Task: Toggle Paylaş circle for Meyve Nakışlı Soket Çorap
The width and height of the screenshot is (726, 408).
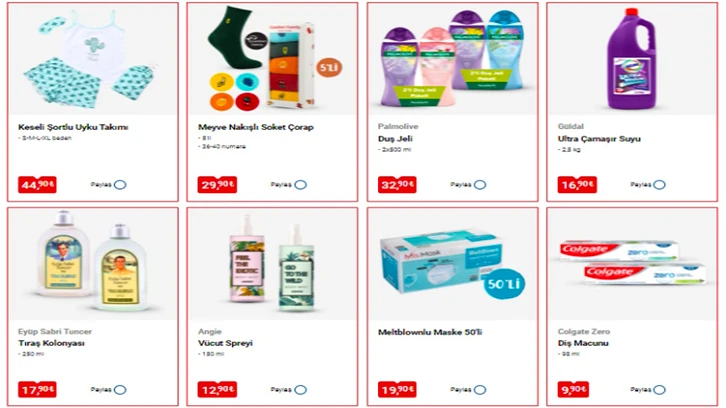Action: point(300,185)
